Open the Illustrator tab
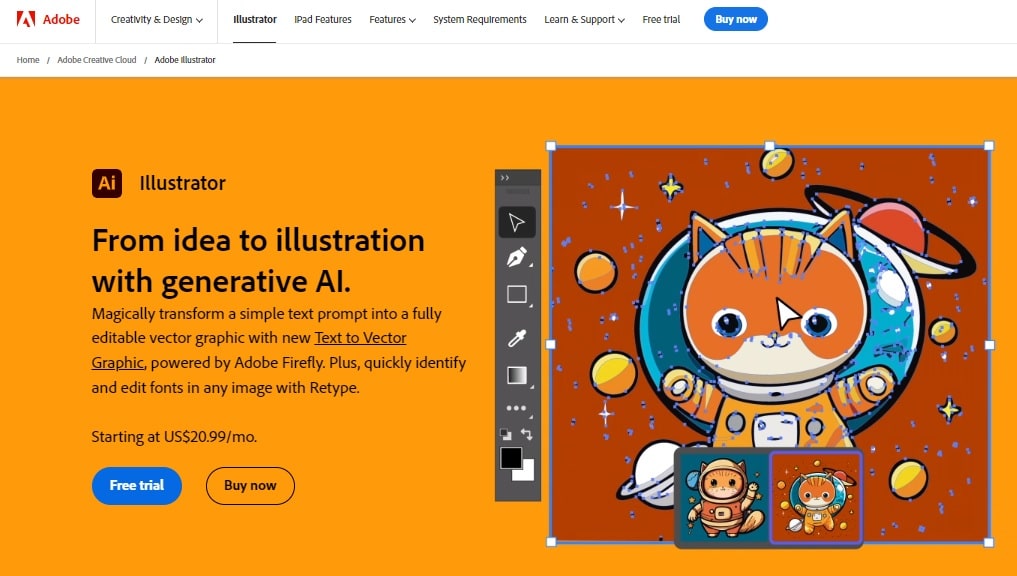The height and width of the screenshot is (576, 1017). (255, 19)
